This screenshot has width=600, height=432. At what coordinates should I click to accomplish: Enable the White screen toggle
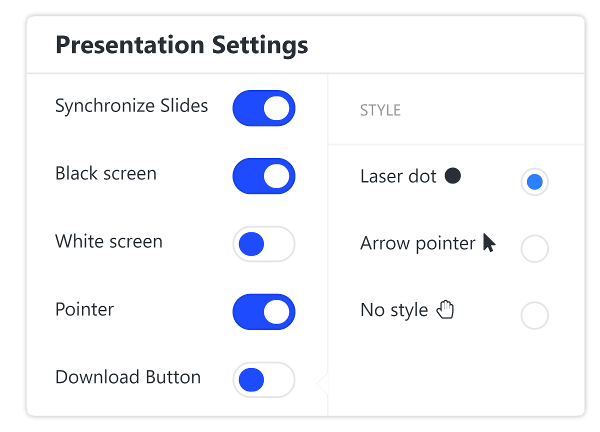[264, 244]
